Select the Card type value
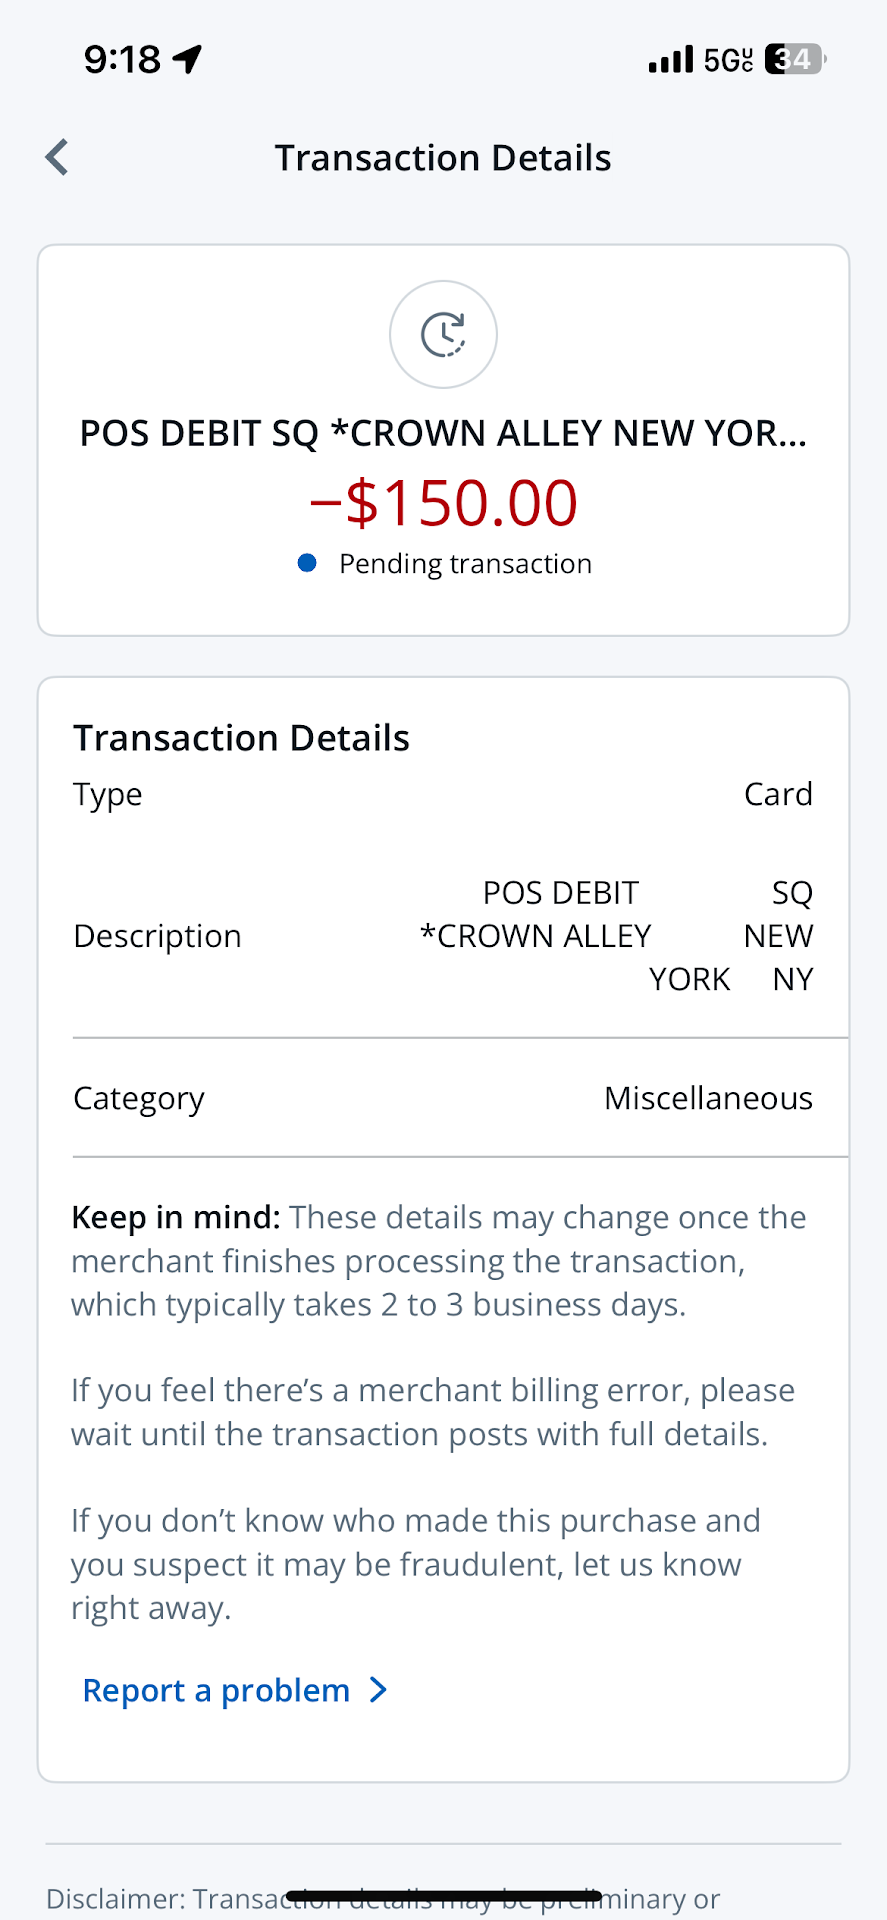This screenshot has width=887, height=1920. coord(778,794)
